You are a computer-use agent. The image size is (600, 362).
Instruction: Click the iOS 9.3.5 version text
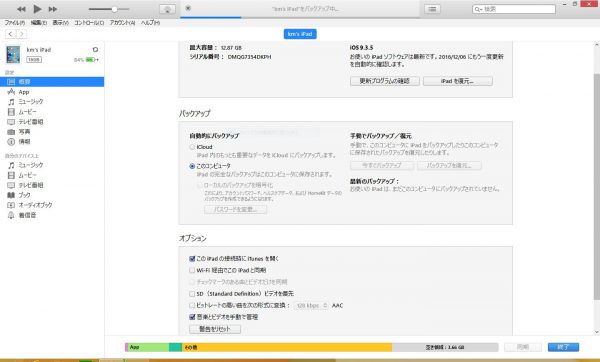tap(361, 48)
